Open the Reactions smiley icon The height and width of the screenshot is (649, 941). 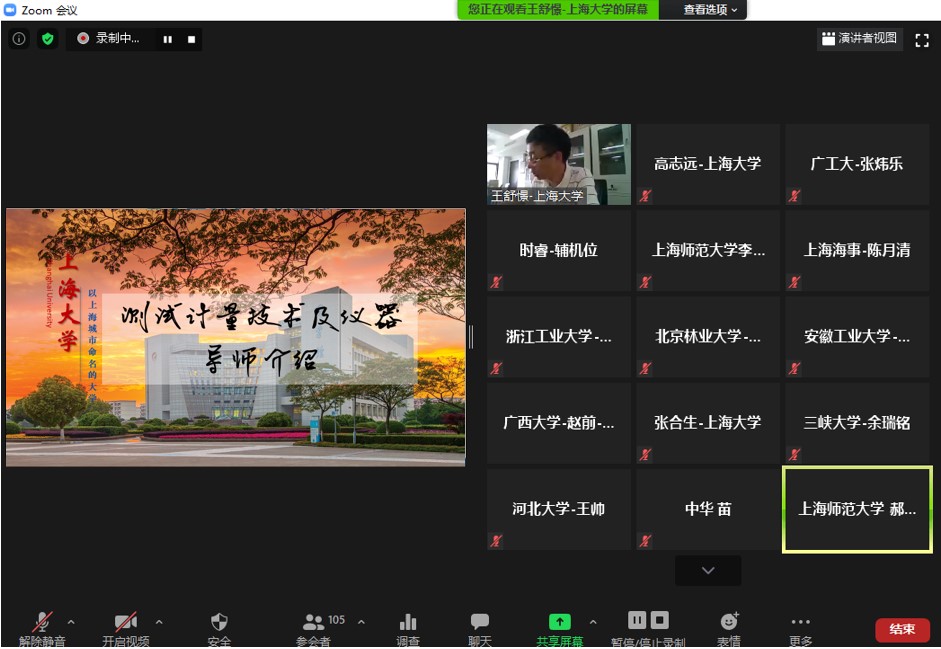point(729,624)
